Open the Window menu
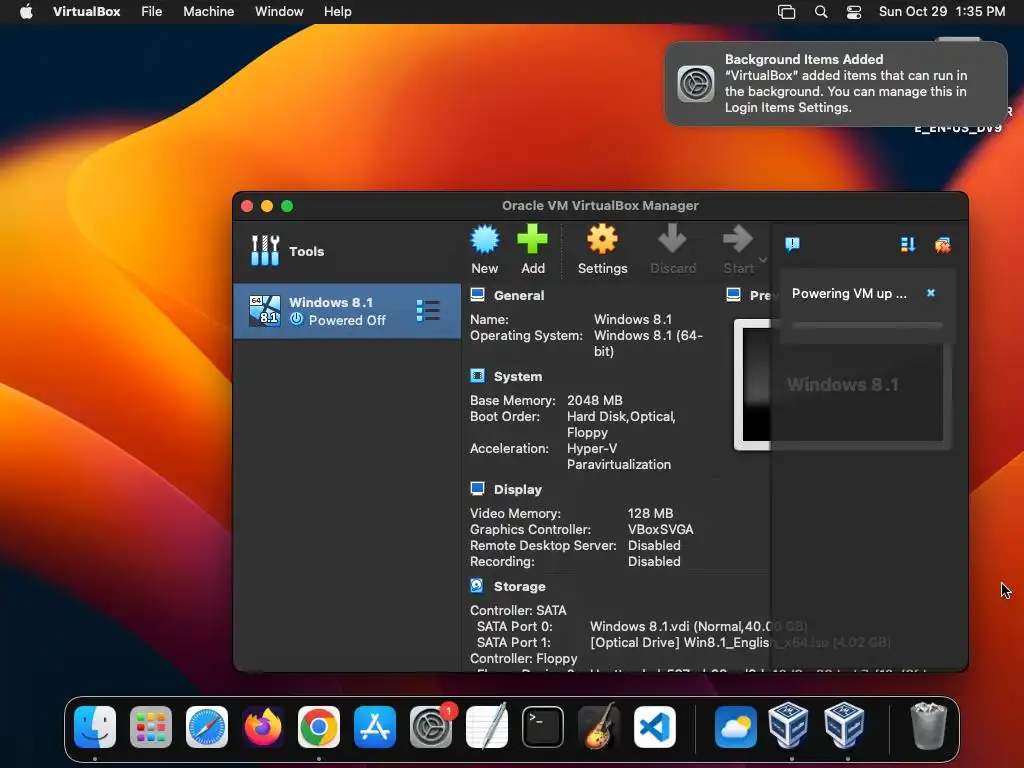This screenshot has width=1024, height=768. [279, 12]
